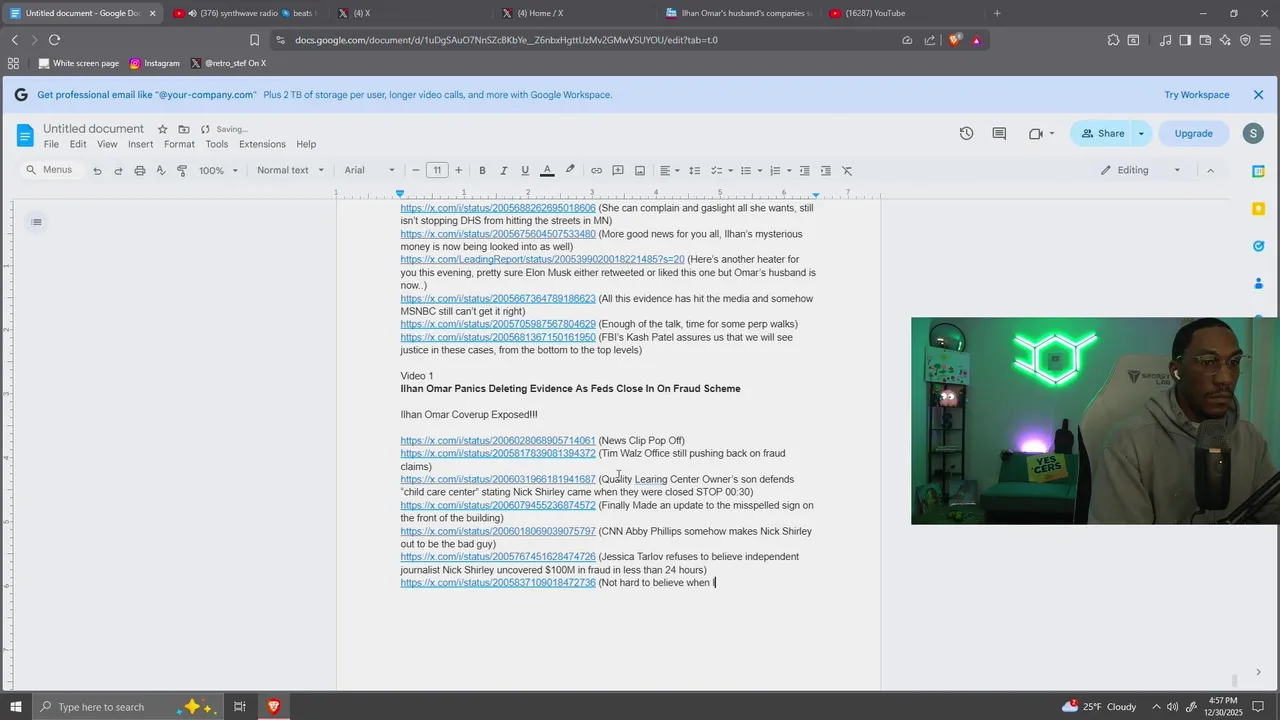
Task: Open the File menu
Action: coord(51,145)
